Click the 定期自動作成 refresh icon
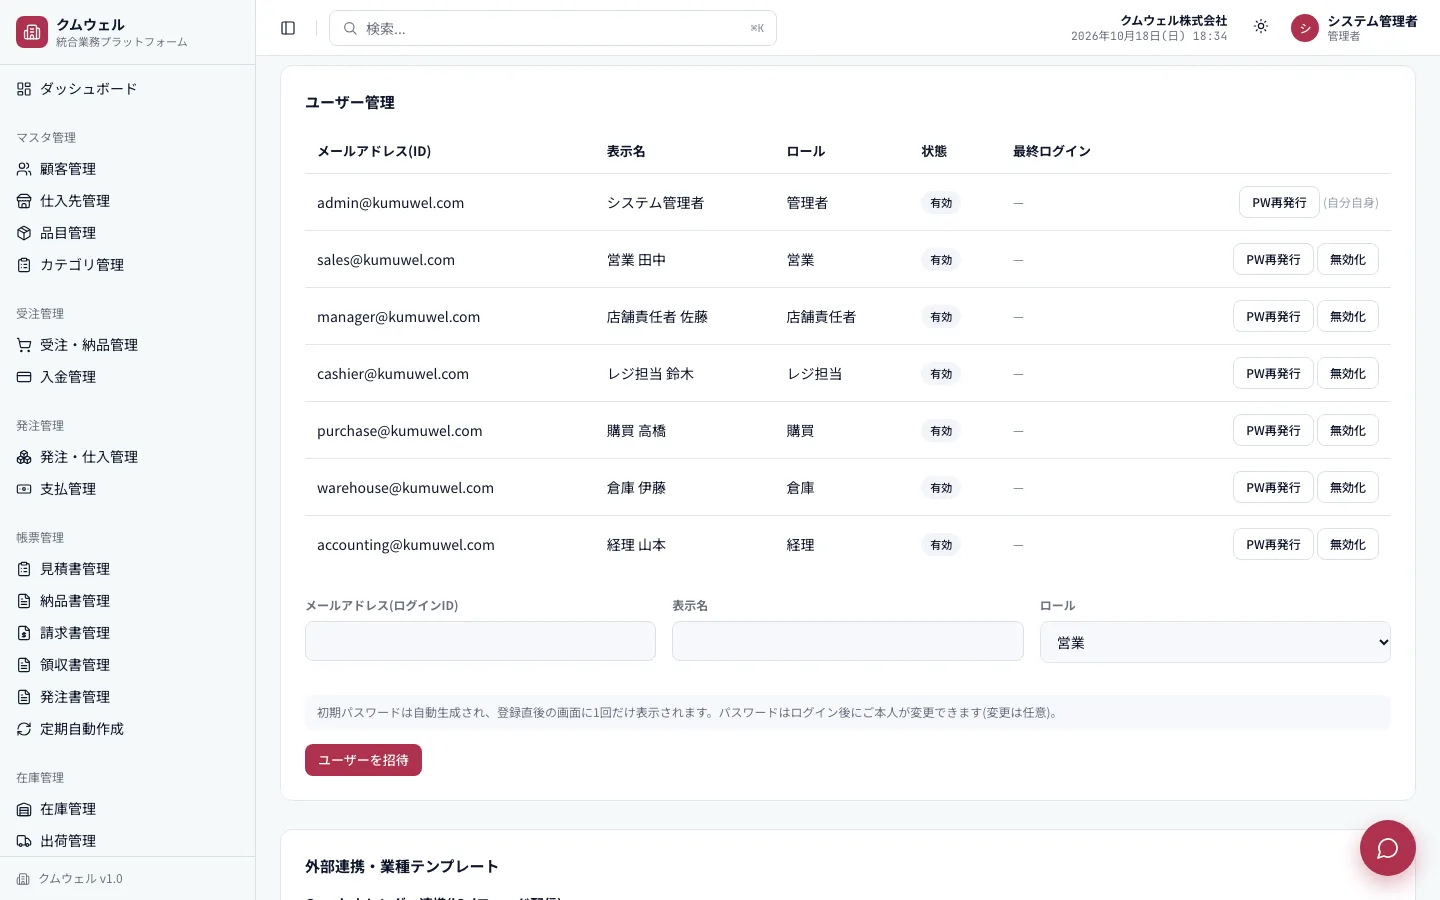 pyautogui.click(x=24, y=729)
